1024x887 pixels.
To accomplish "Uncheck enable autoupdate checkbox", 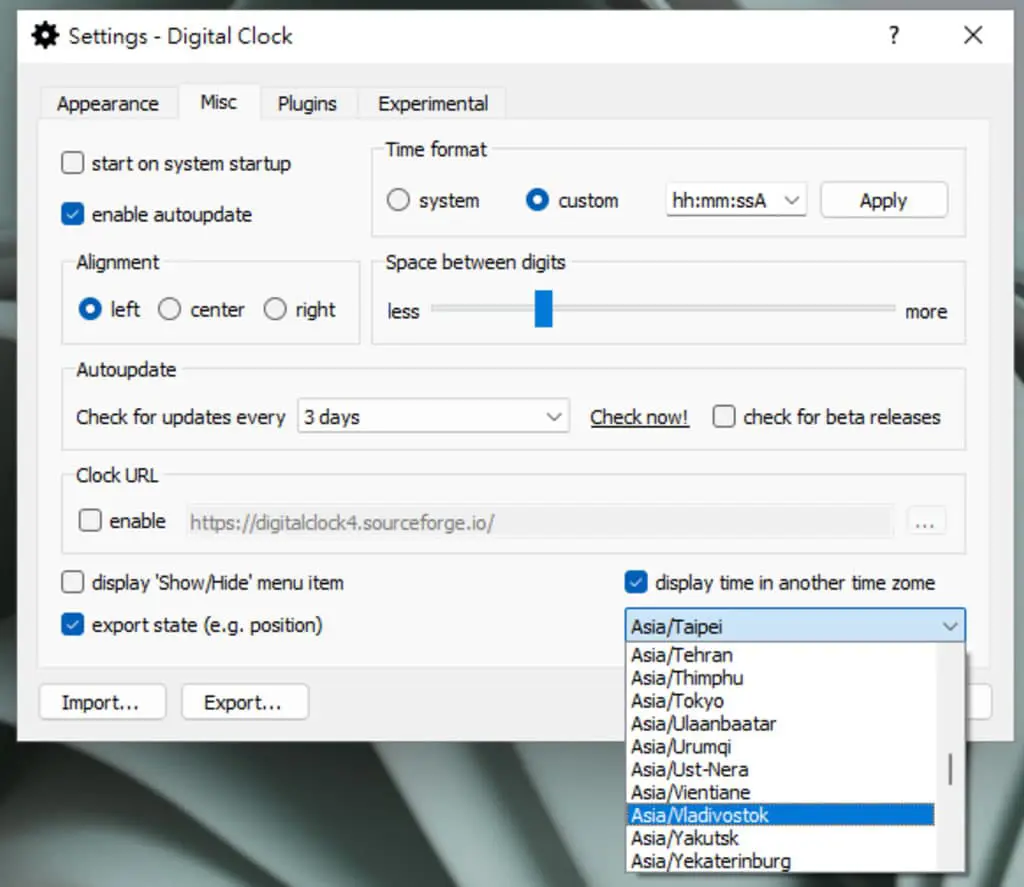I will click(x=72, y=214).
